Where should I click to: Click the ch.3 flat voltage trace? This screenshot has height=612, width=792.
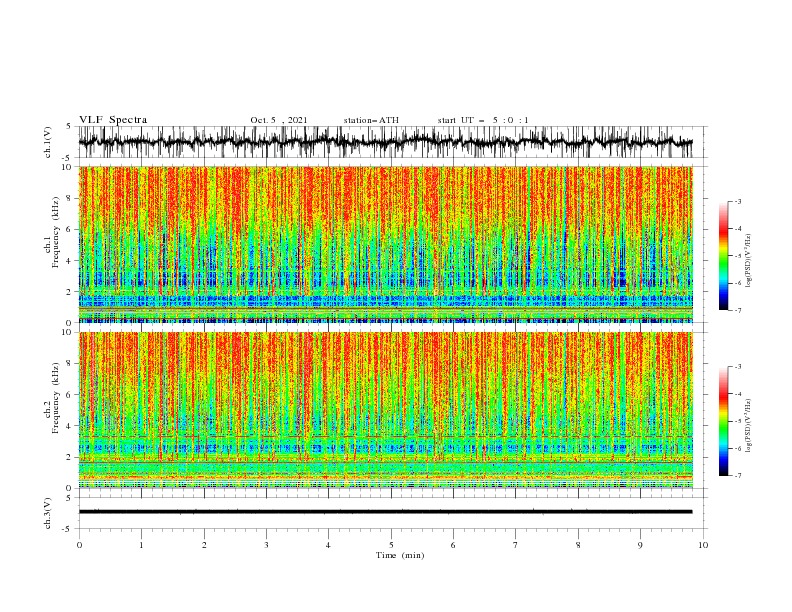385,512
